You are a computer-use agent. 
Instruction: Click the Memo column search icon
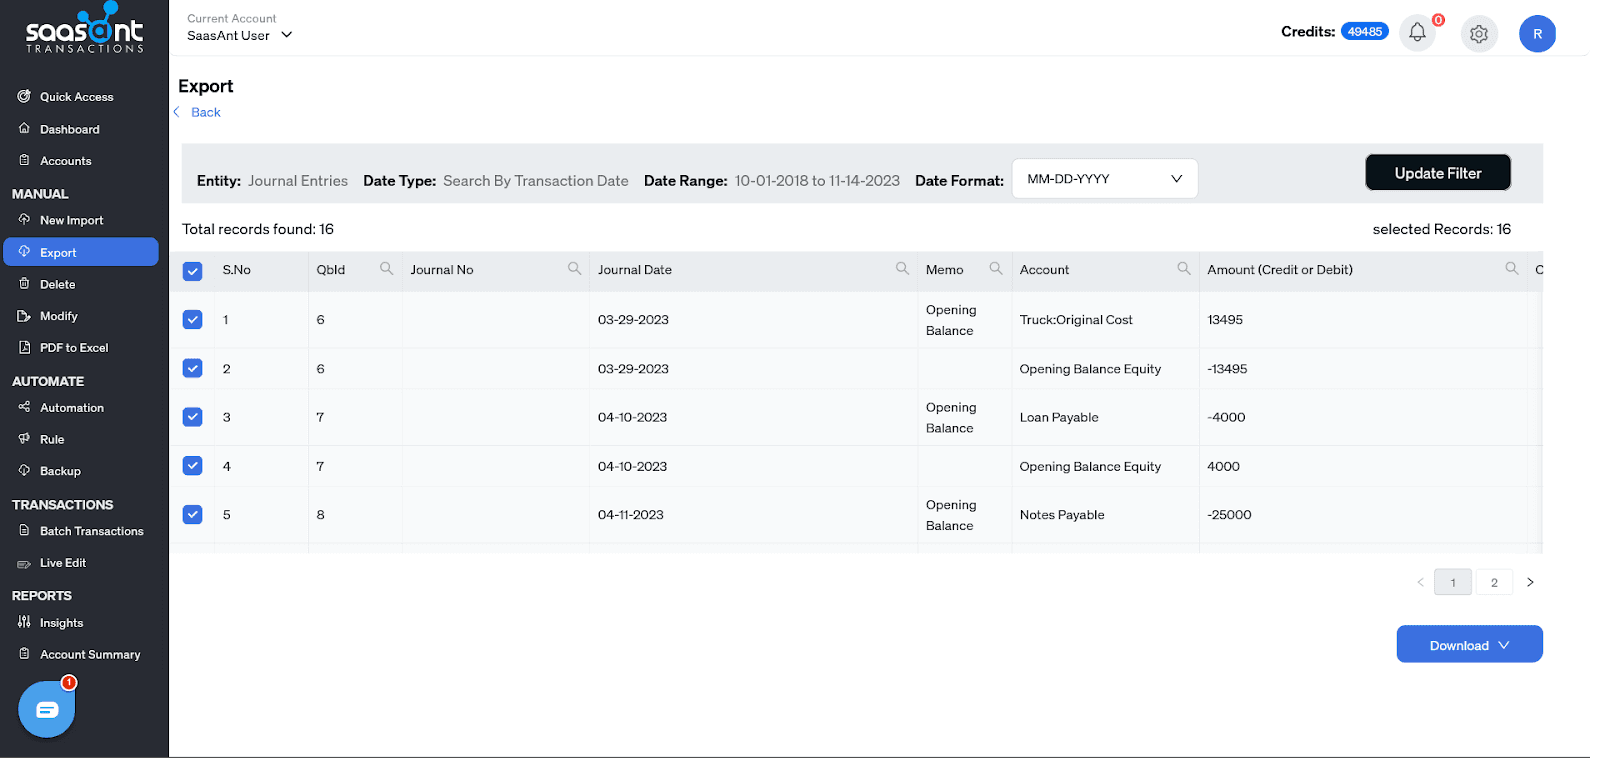996,269
